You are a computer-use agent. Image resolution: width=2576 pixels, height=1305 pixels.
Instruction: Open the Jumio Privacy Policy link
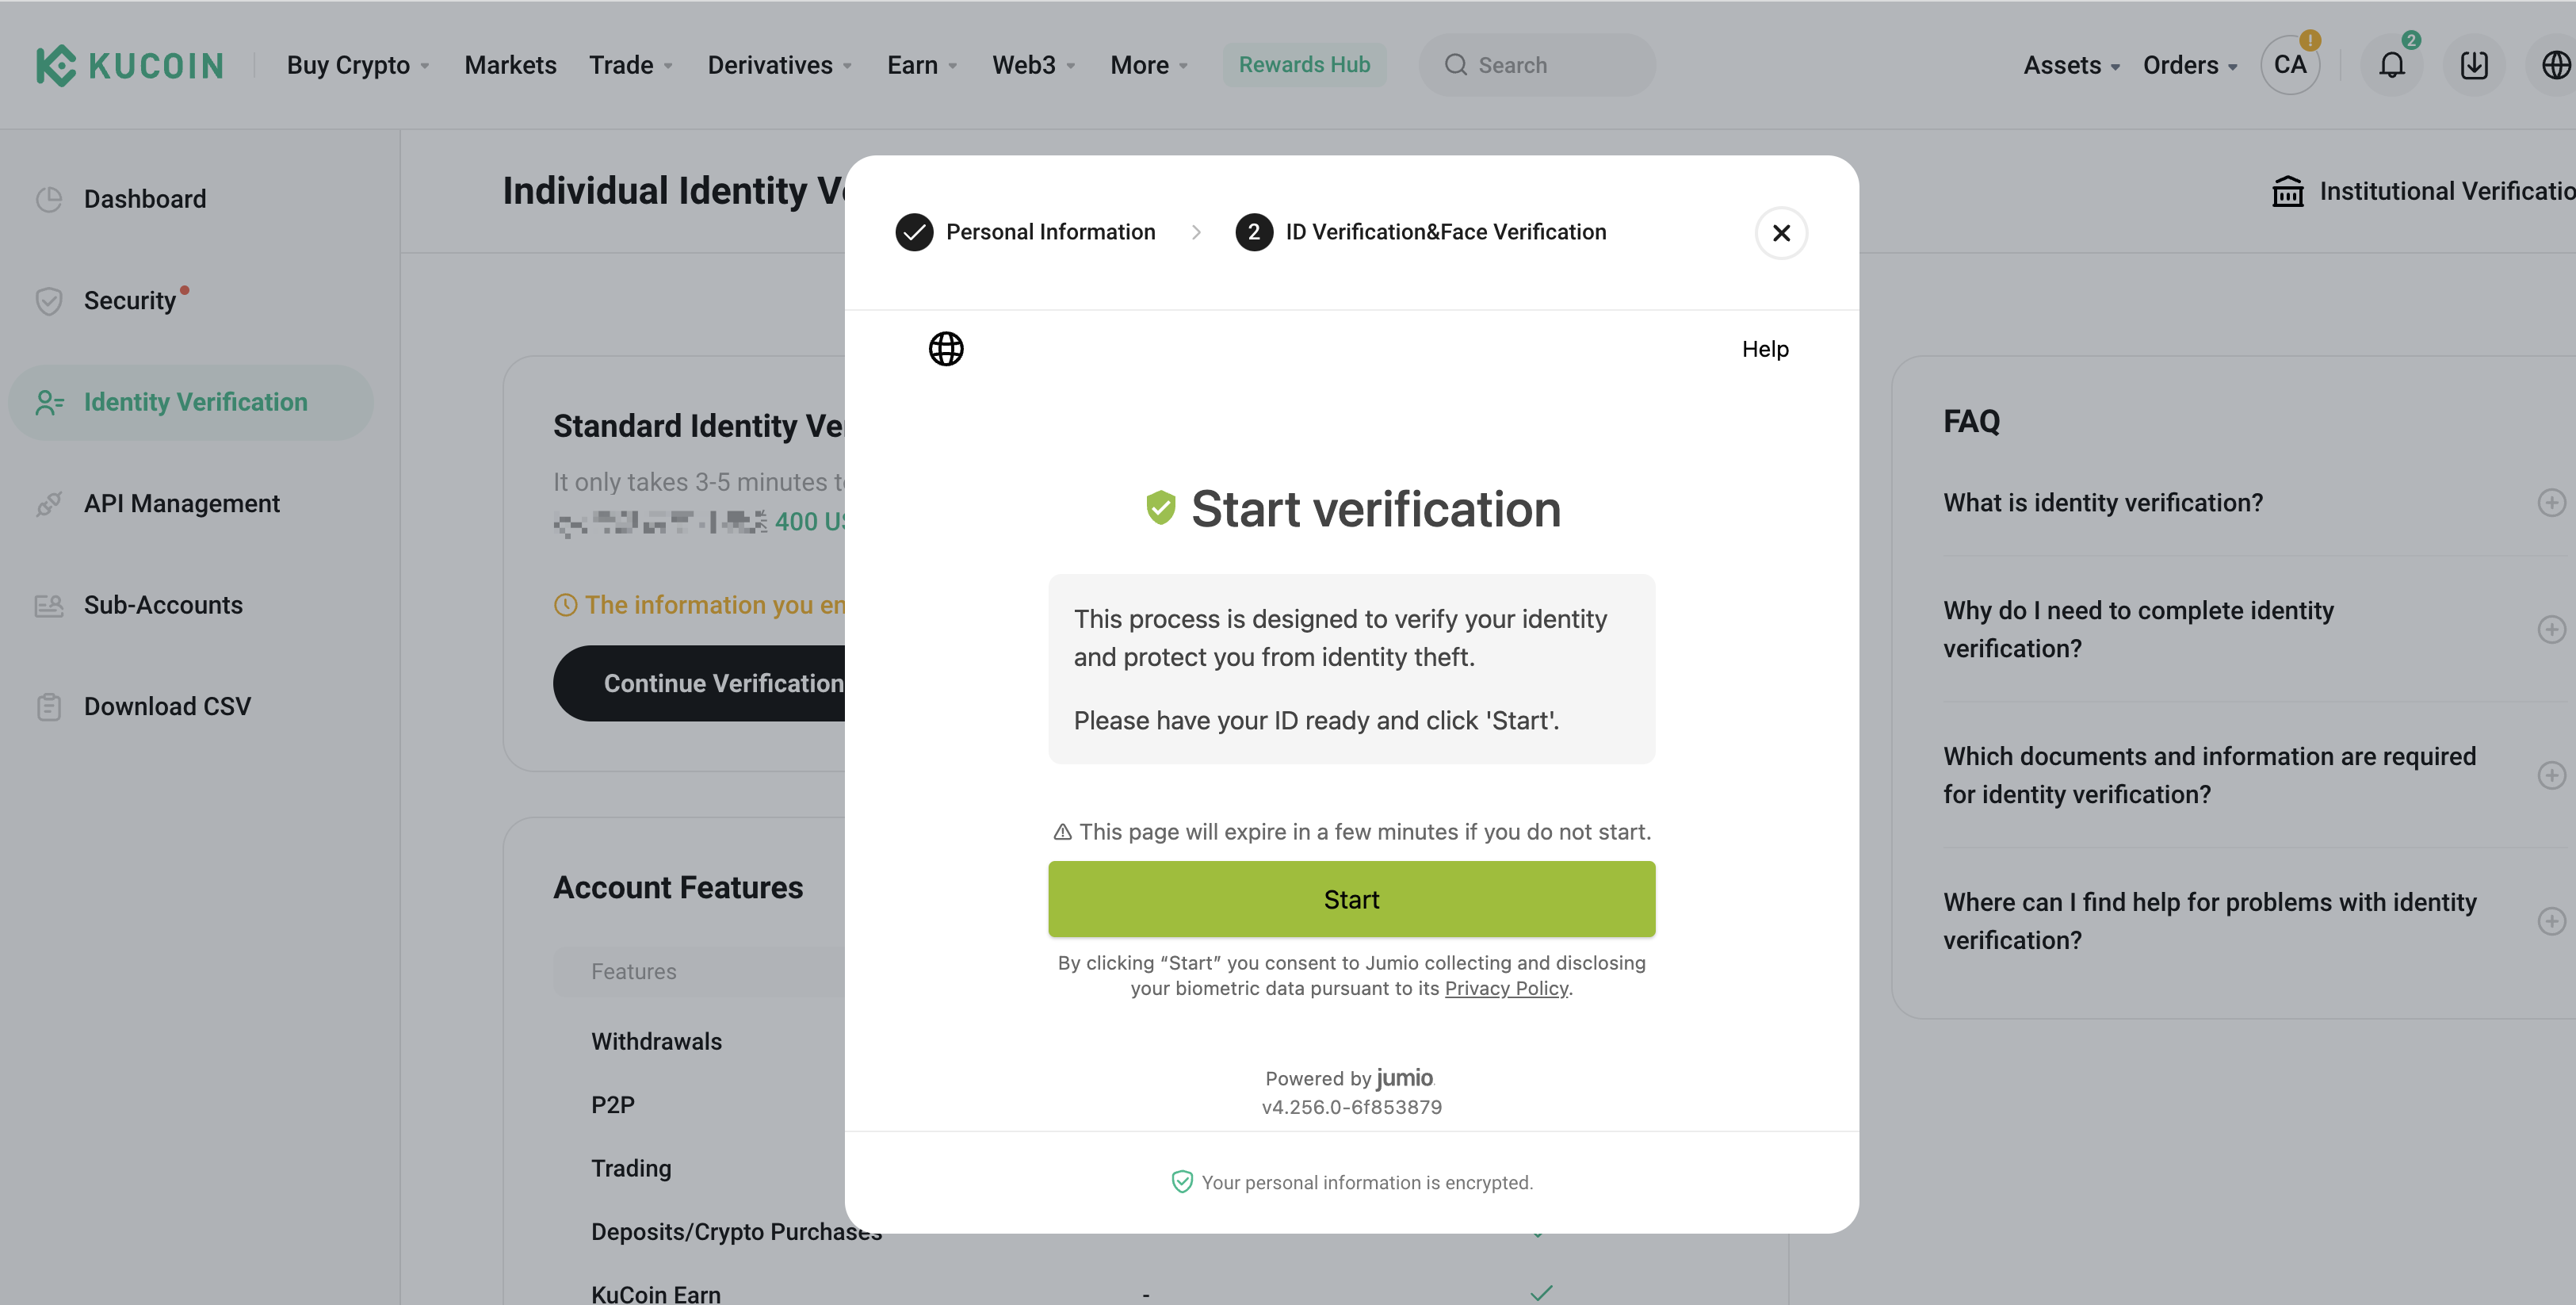tap(1506, 988)
